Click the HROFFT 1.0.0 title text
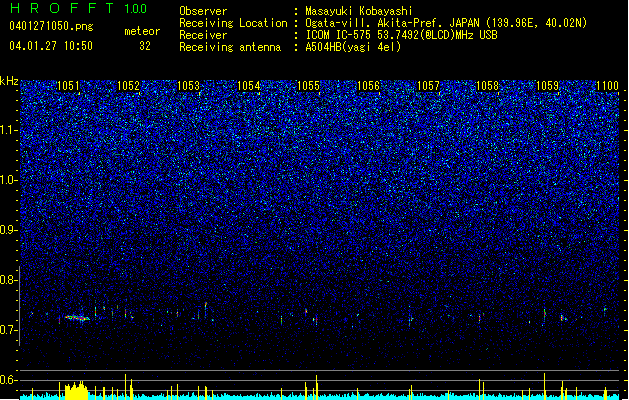This screenshot has width=629, height=400. [78, 8]
